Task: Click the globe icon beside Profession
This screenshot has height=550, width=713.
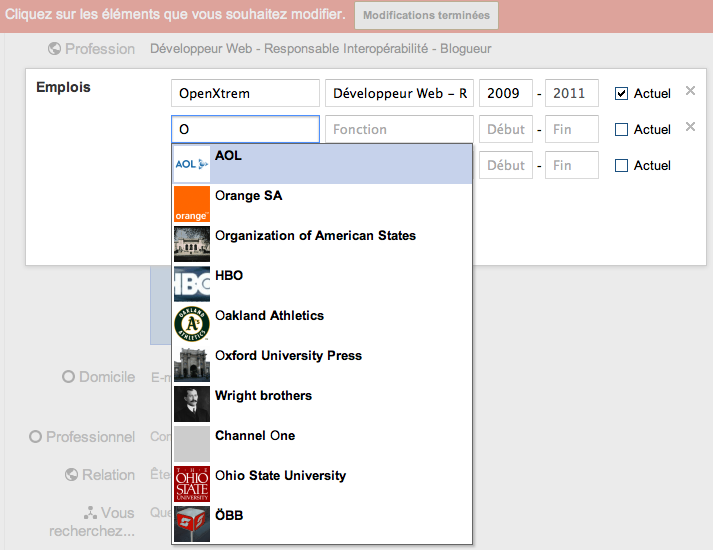Action: click(54, 49)
